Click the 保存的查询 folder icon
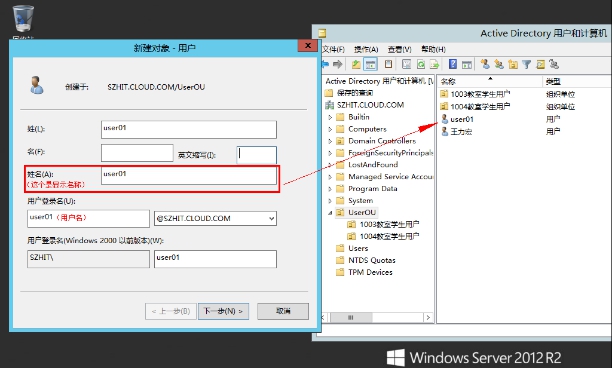Image resolution: width=612 pixels, height=368 pixels. coord(329,92)
